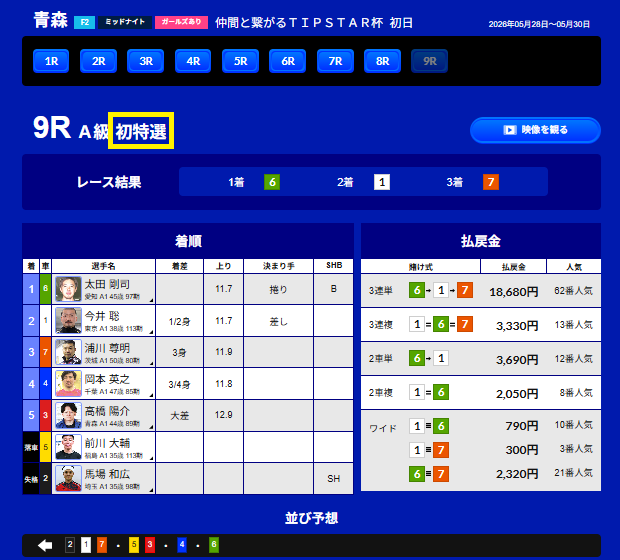Click red car 3 in 並び予想 lineup

[150, 545]
